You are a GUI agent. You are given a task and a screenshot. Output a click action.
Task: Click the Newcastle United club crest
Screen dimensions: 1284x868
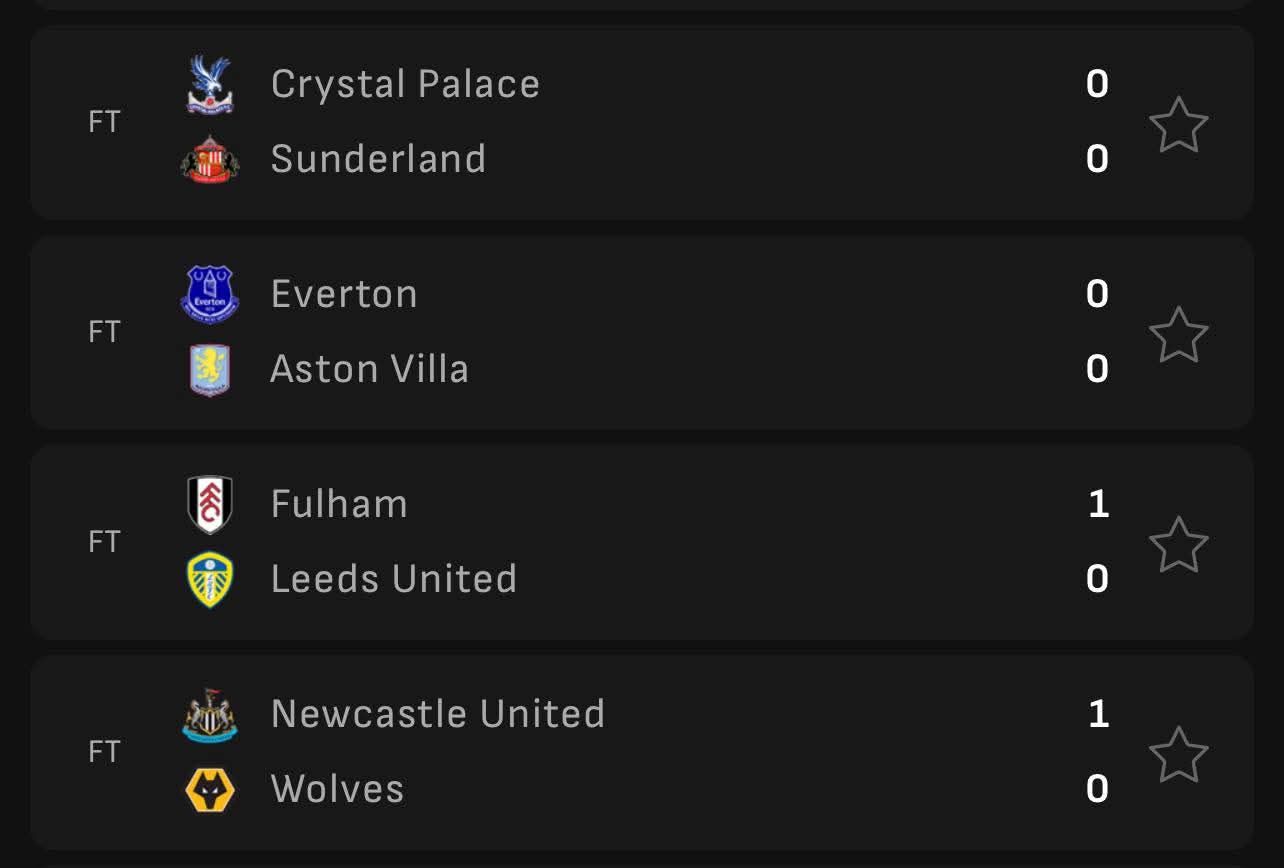(x=210, y=716)
